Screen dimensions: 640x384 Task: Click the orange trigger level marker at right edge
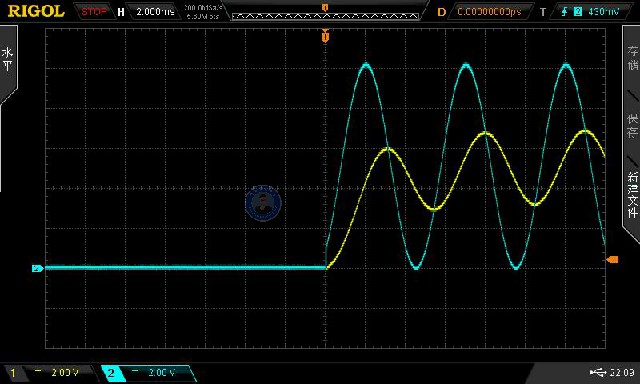click(x=612, y=260)
